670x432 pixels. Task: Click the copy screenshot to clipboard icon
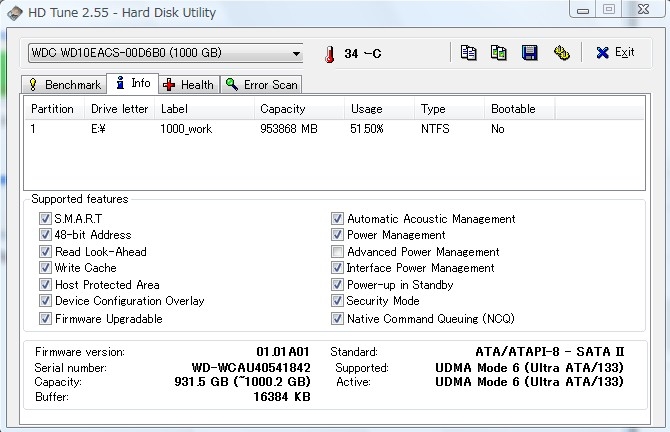click(x=499, y=53)
